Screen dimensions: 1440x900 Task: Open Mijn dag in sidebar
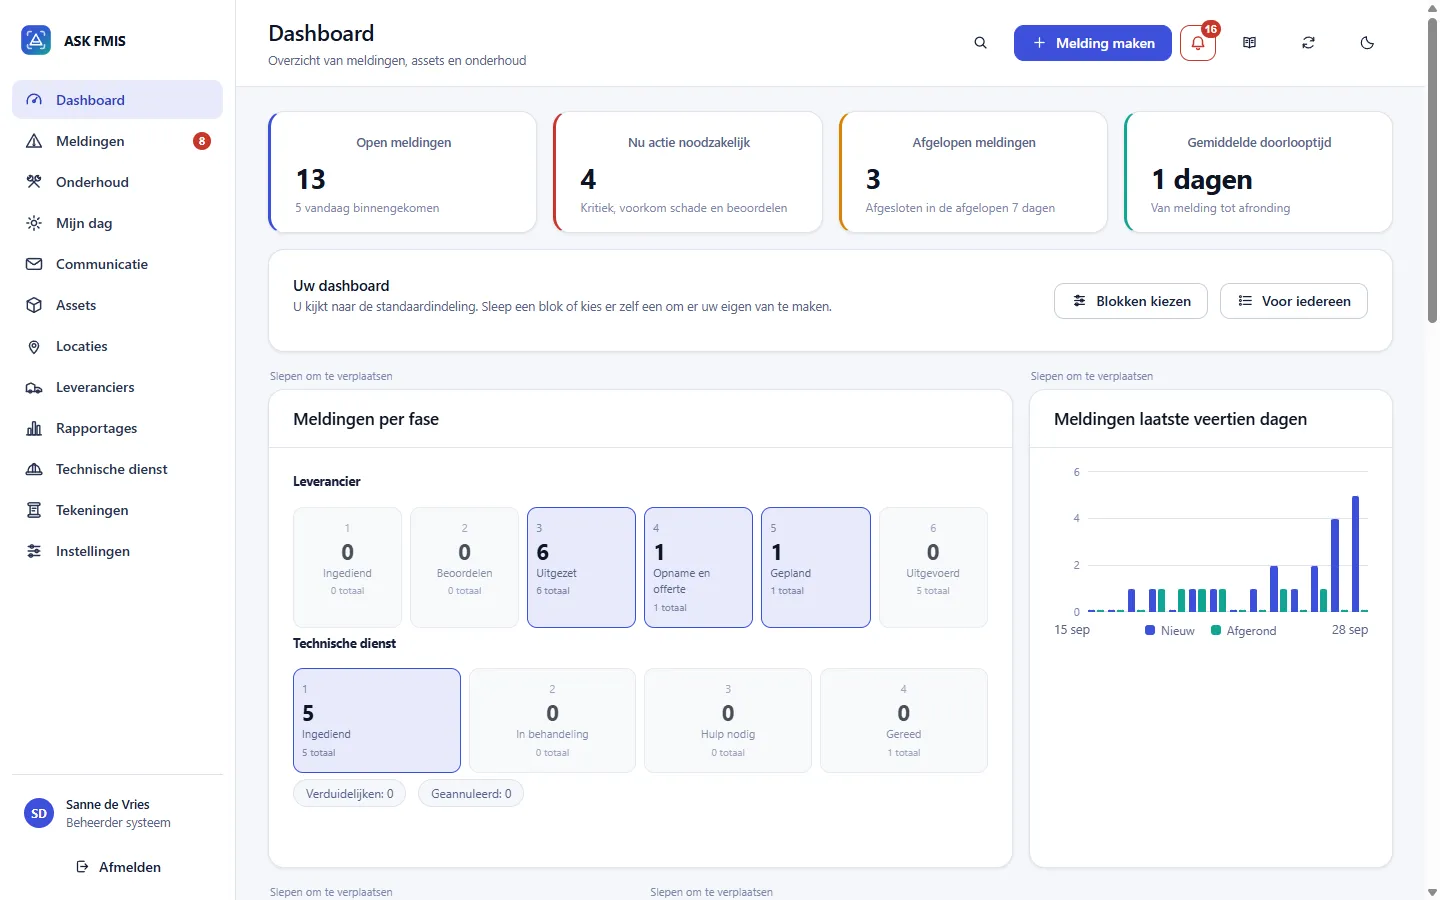[117, 223]
